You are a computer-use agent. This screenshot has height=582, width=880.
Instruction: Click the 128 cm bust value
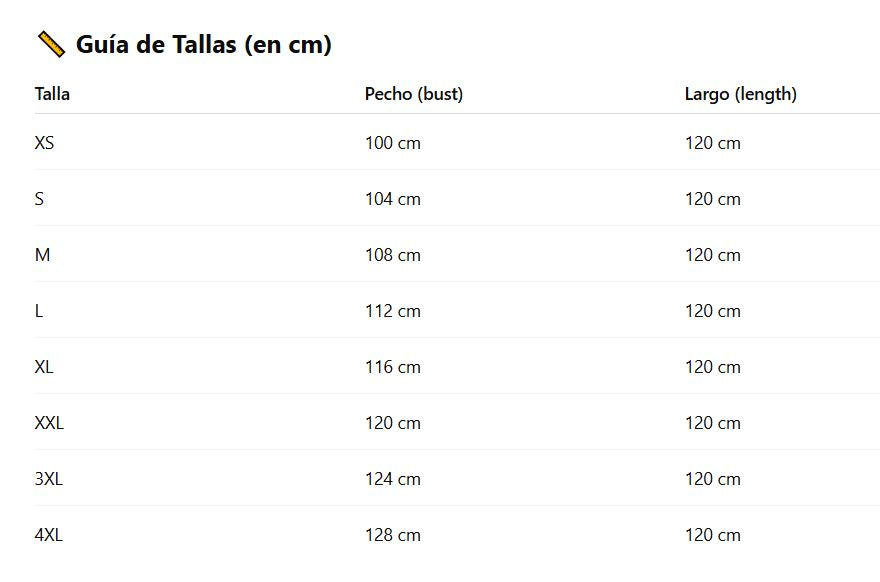(x=393, y=535)
